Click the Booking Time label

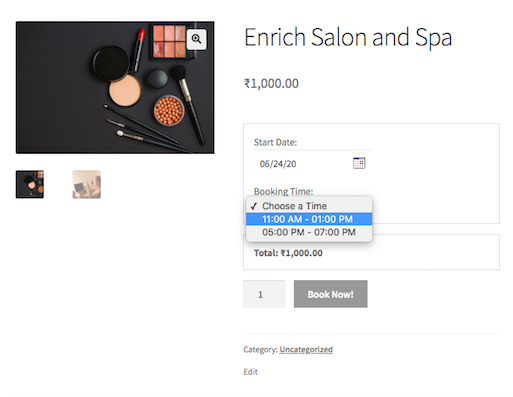(x=283, y=191)
